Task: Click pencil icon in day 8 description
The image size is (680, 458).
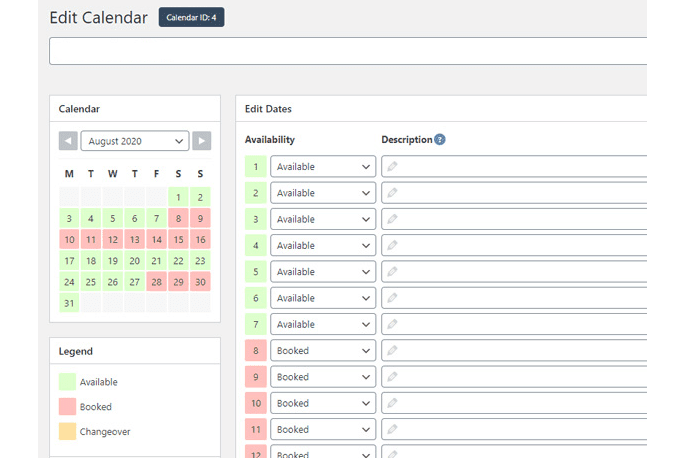Action: (392, 350)
